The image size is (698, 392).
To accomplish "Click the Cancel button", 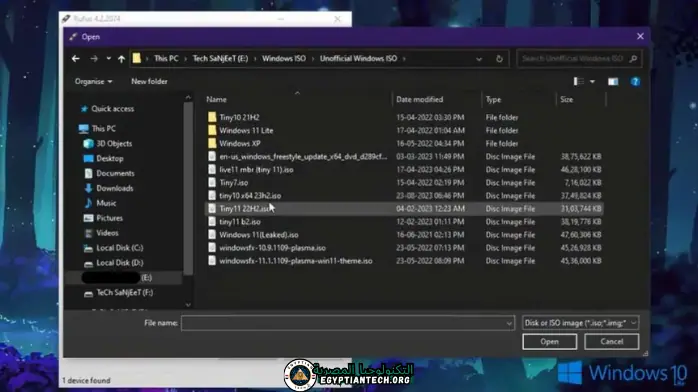I will [x=612, y=342].
